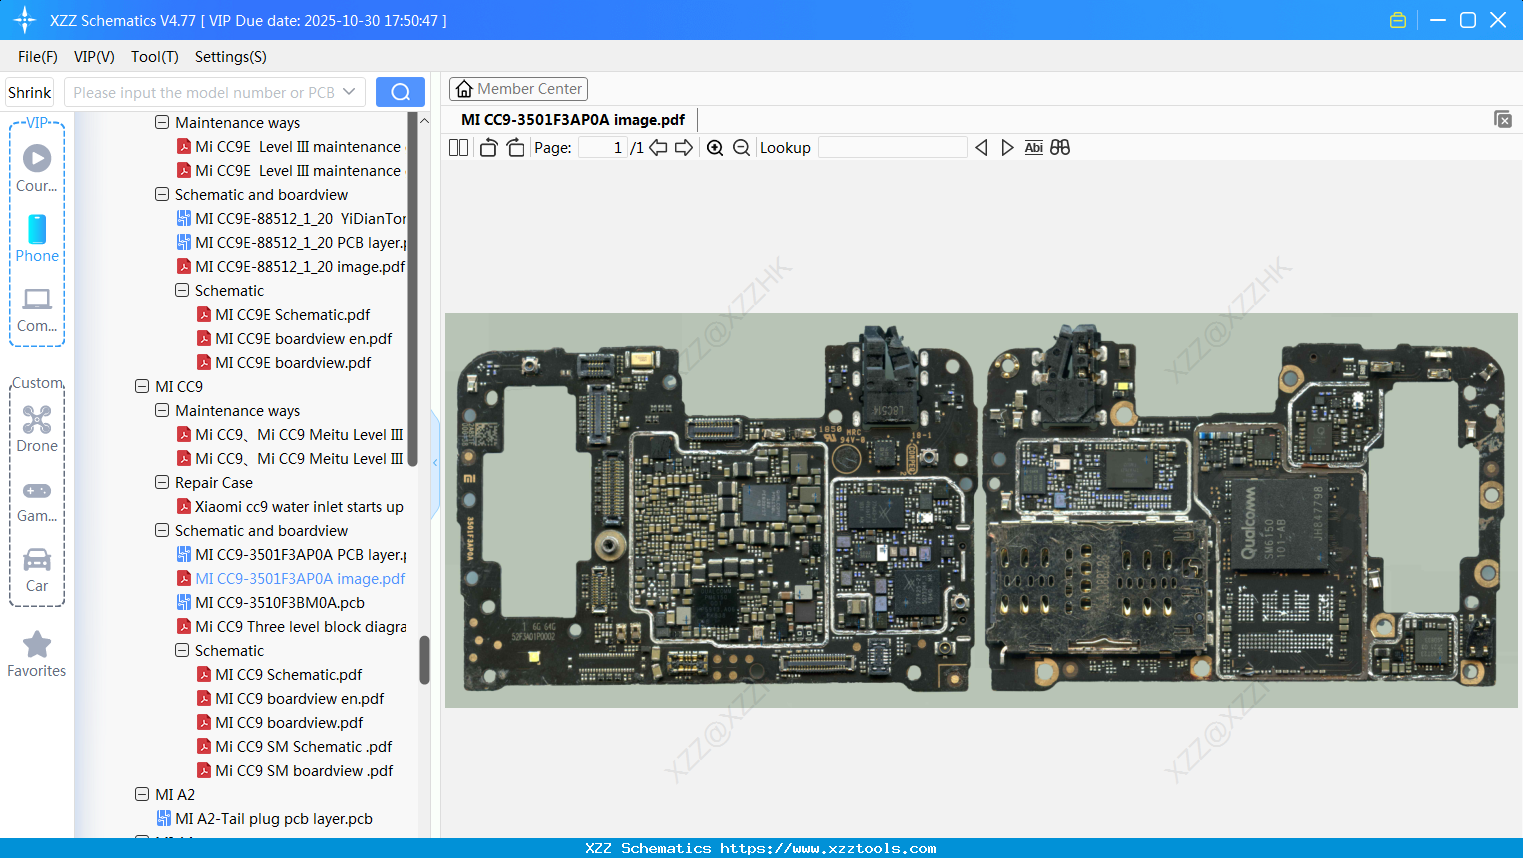The height and width of the screenshot is (858, 1523).
Task: Open the Drone schematics category
Action: [37, 428]
